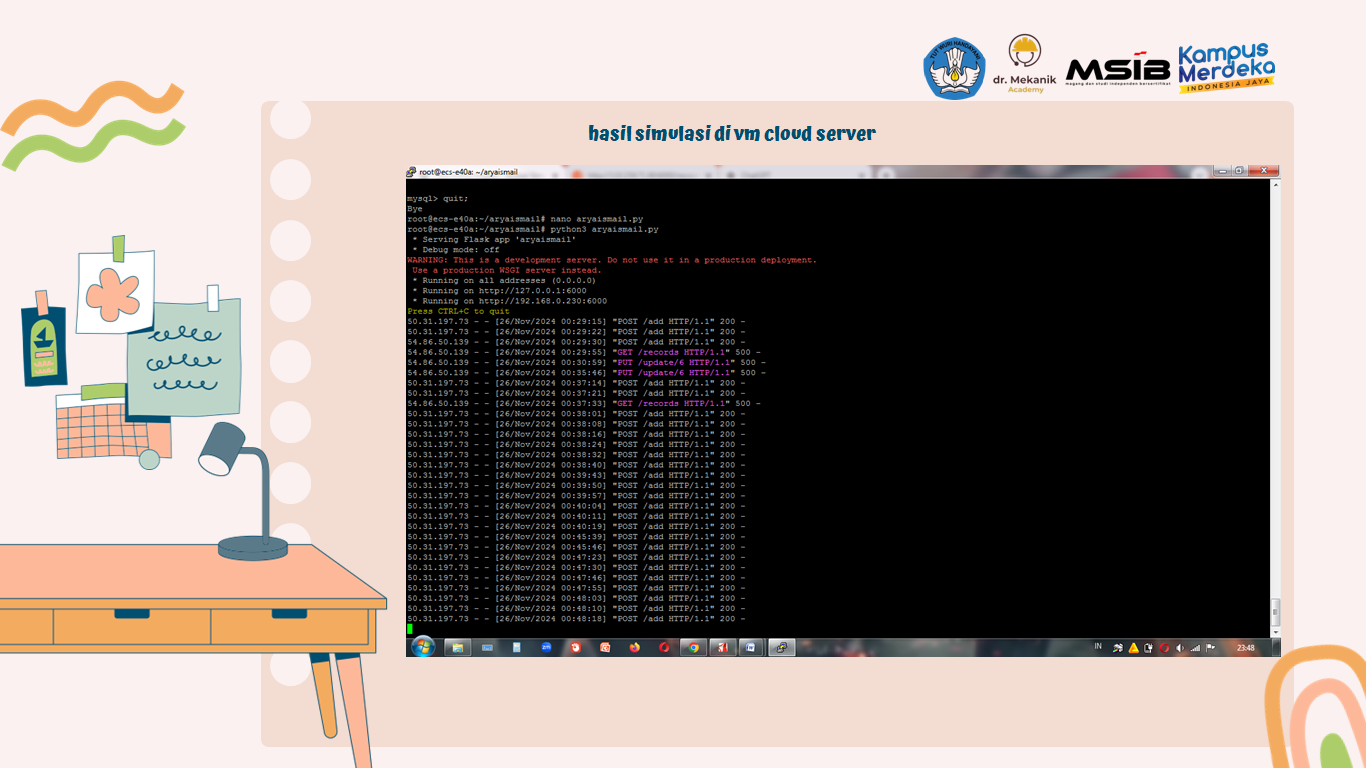Click 'Running on all addresses (0.0.0.0)'
This screenshot has height=768, width=1366.
[503, 280]
